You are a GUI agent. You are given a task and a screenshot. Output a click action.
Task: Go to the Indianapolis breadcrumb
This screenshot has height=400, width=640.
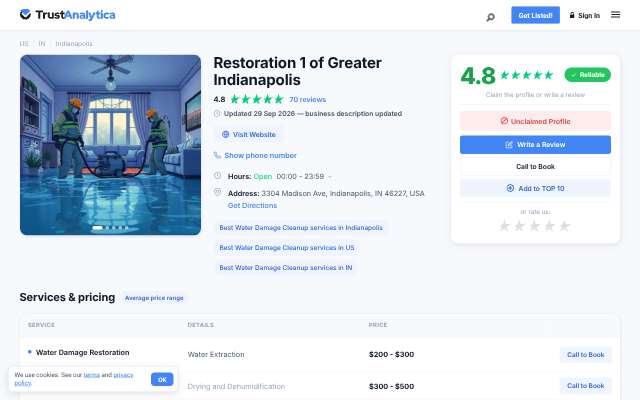(x=74, y=43)
